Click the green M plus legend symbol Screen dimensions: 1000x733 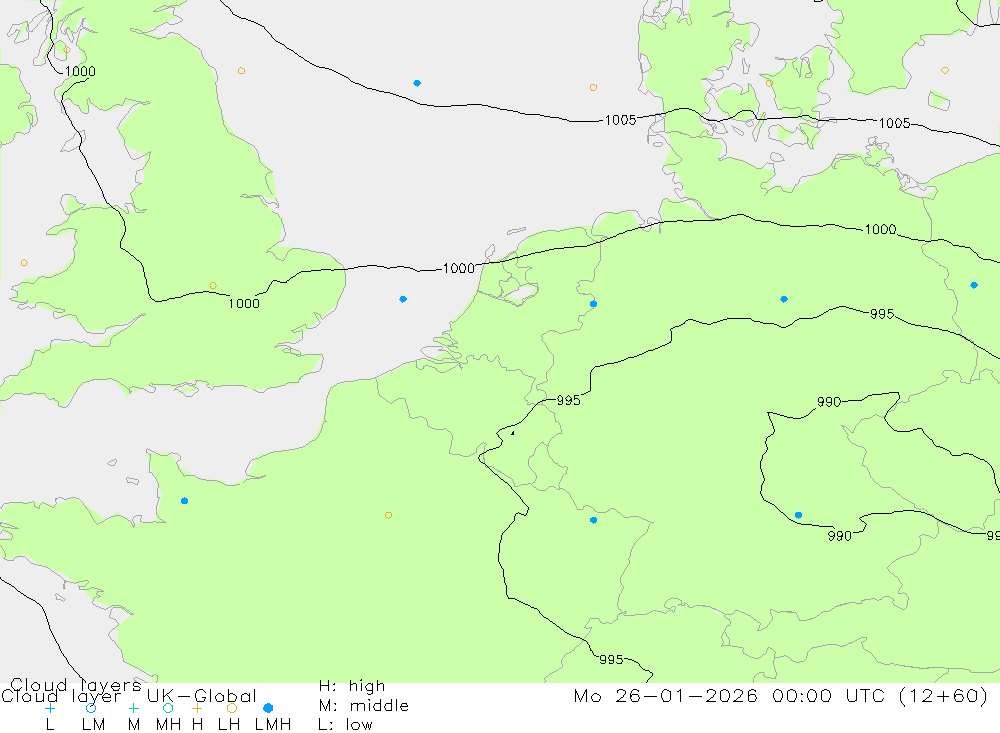(x=133, y=708)
